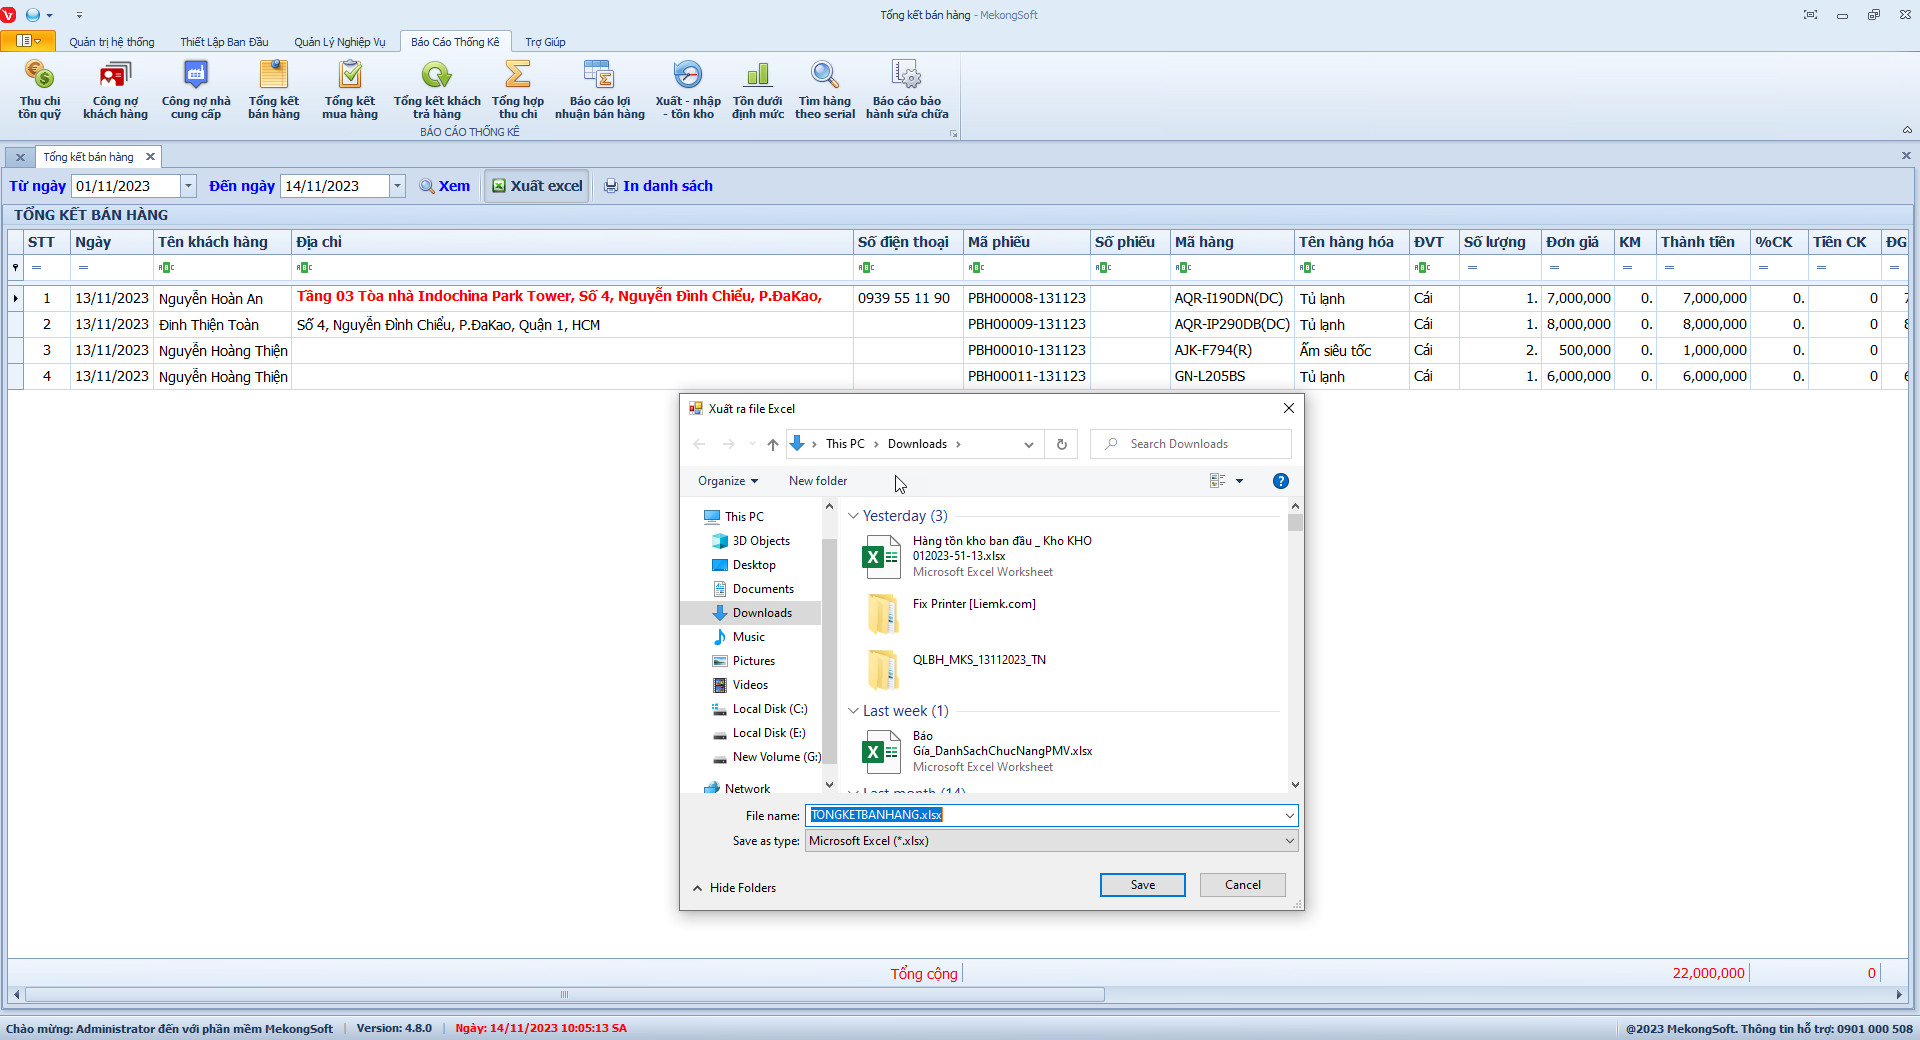Click help icon in Excel export dialog
1920x1040 pixels.
point(1280,481)
